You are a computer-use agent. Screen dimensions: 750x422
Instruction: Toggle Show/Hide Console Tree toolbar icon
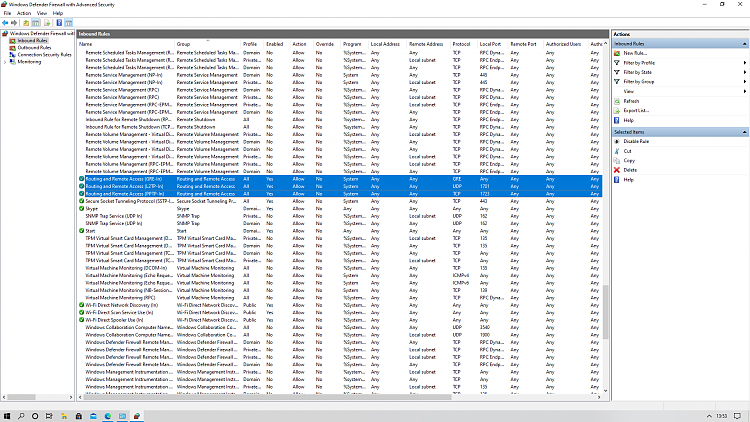point(36,23)
